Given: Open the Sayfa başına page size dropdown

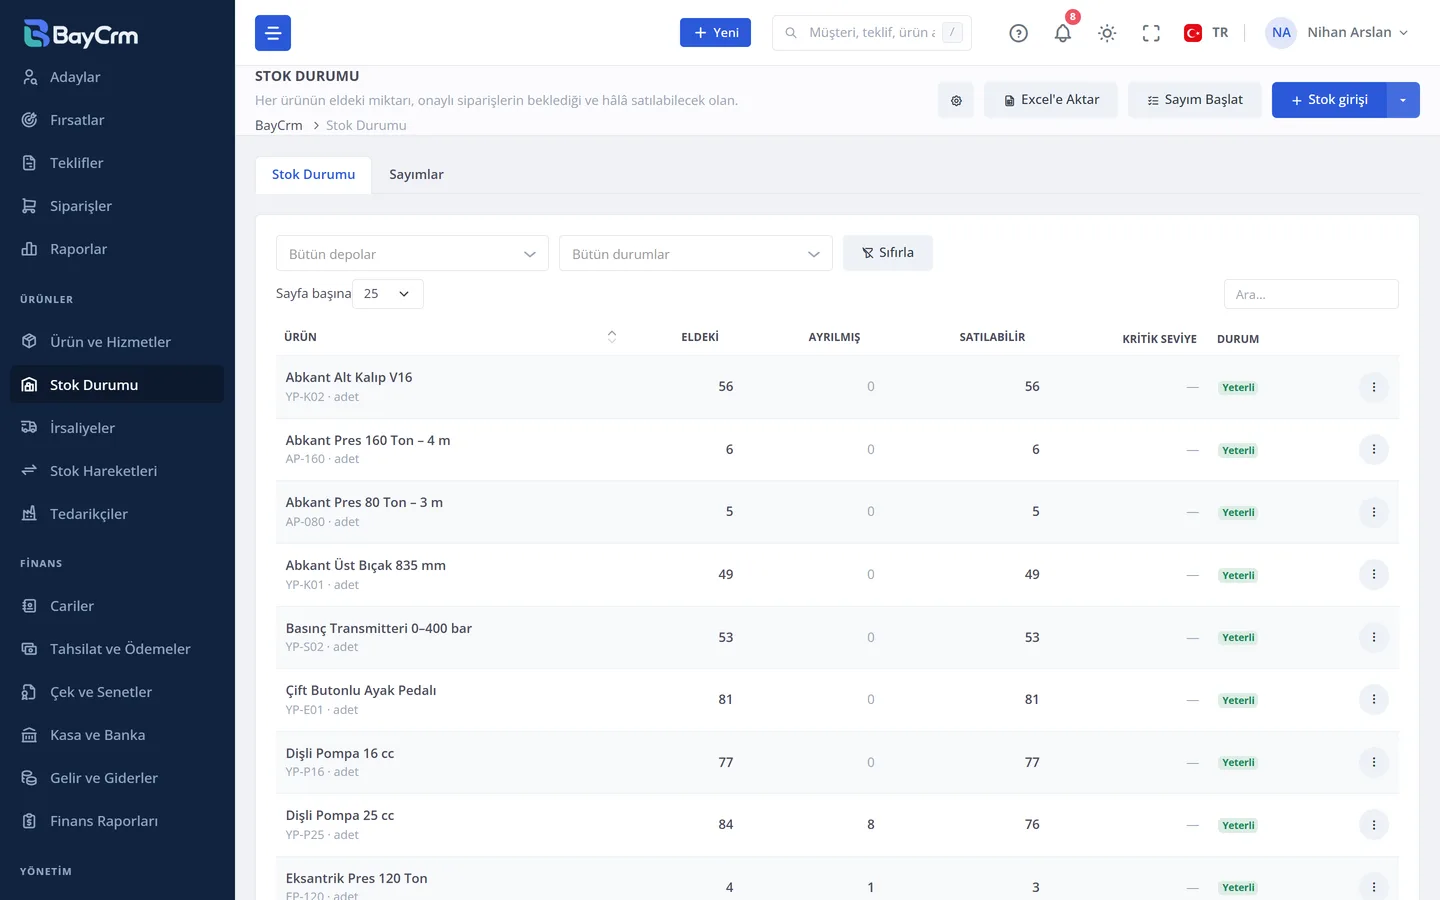Looking at the screenshot, I should (x=388, y=294).
